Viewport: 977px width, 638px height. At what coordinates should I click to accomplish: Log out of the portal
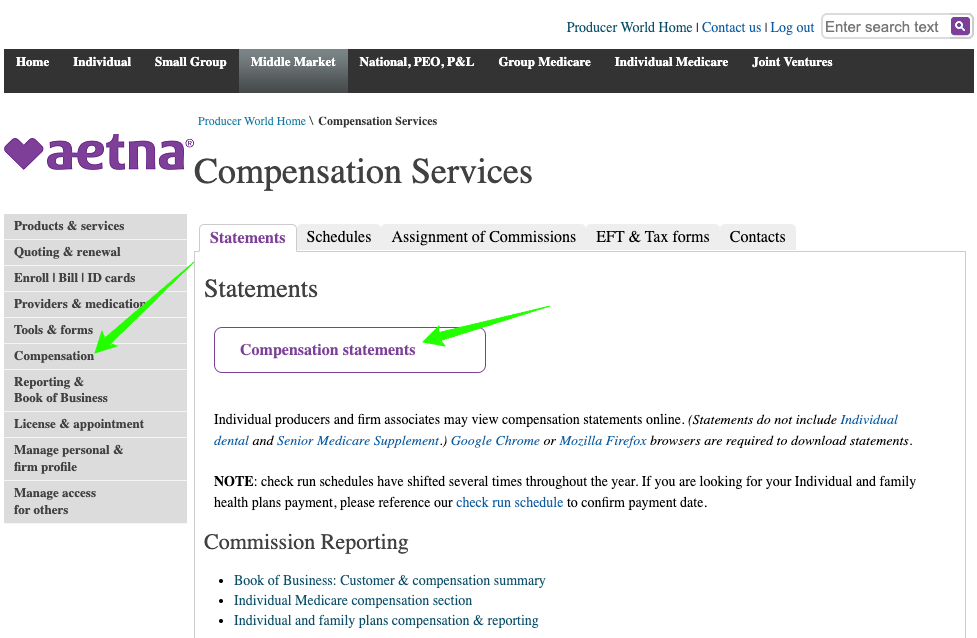tap(792, 27)
